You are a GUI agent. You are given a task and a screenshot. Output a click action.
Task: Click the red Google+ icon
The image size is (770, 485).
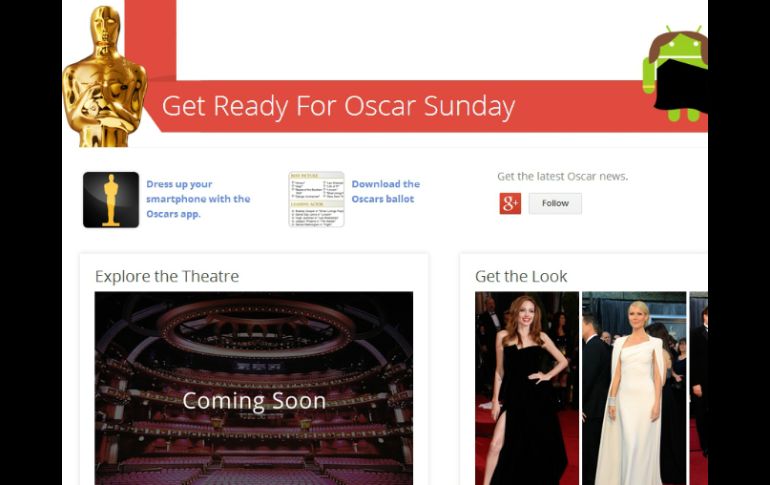point(510,203)
